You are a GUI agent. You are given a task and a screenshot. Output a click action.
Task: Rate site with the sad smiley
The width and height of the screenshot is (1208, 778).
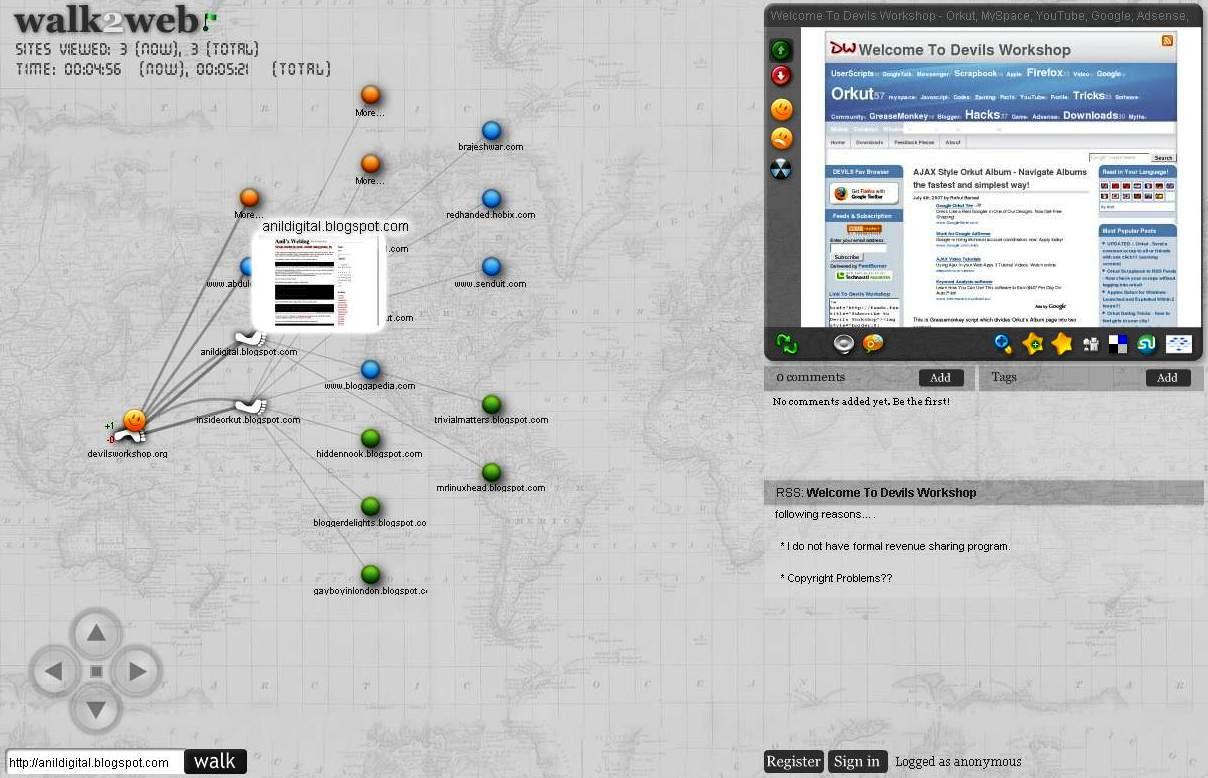click(781, 139)
